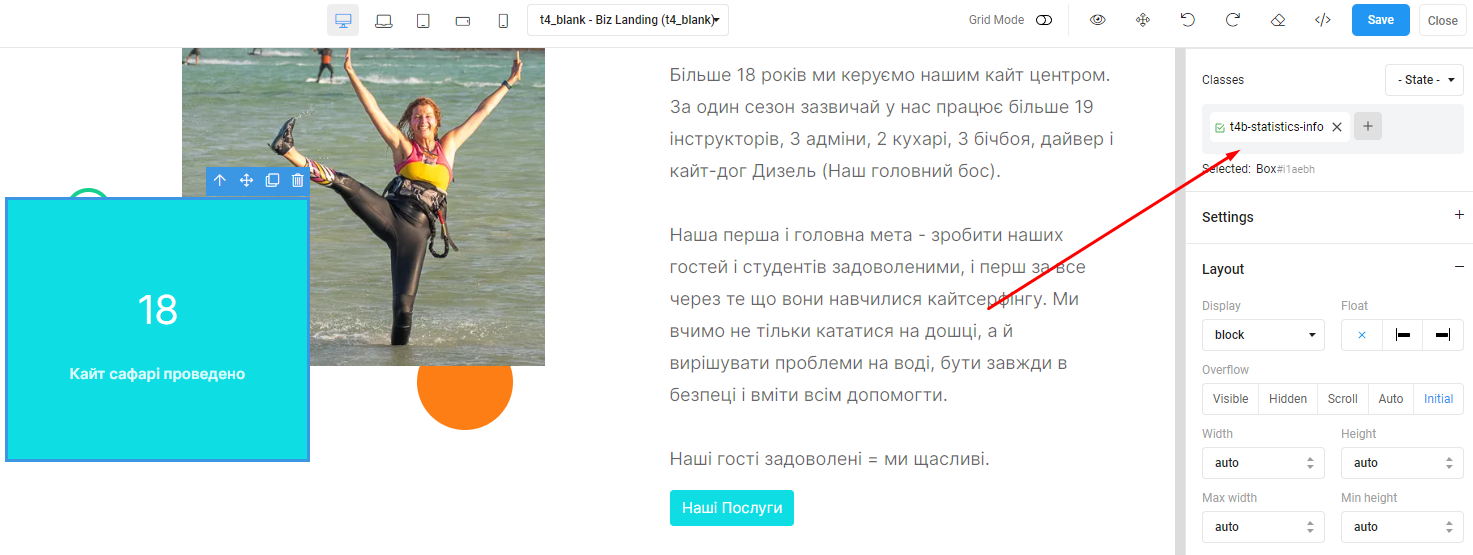Click the undo arrow icon
This screenshot has width=1473, height=555.
tap(1187, 20)
